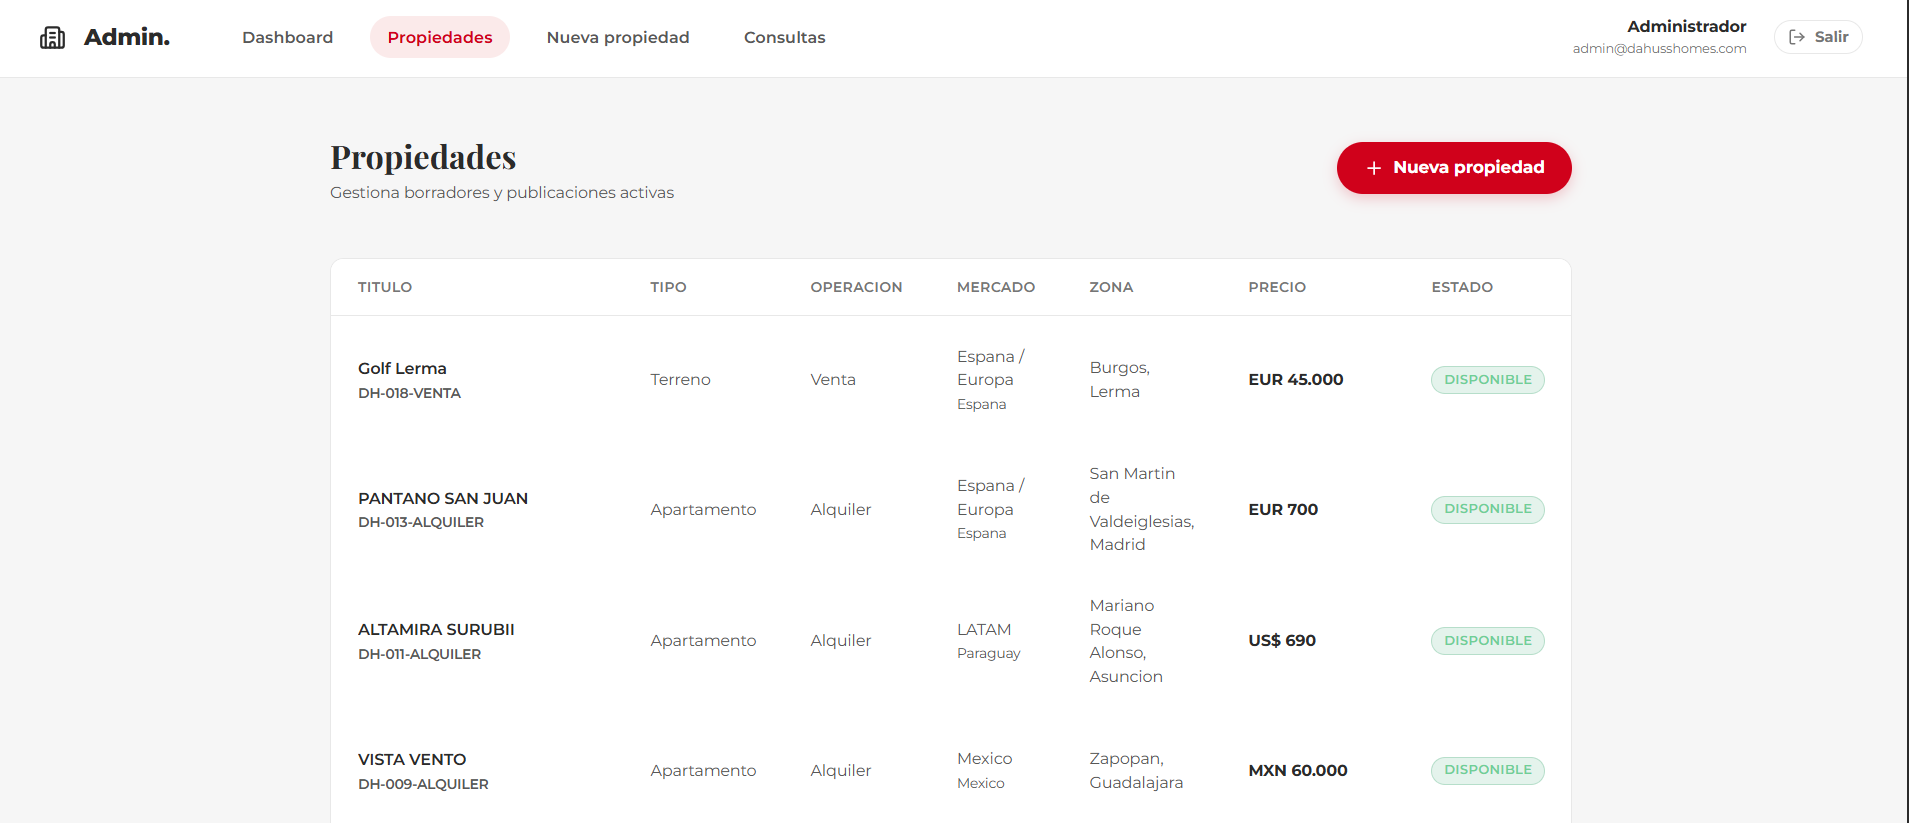Open the PANTANO SAN JUAN property
The height and width of the screenshot is (823, 1909).
(x=443, y=498)
